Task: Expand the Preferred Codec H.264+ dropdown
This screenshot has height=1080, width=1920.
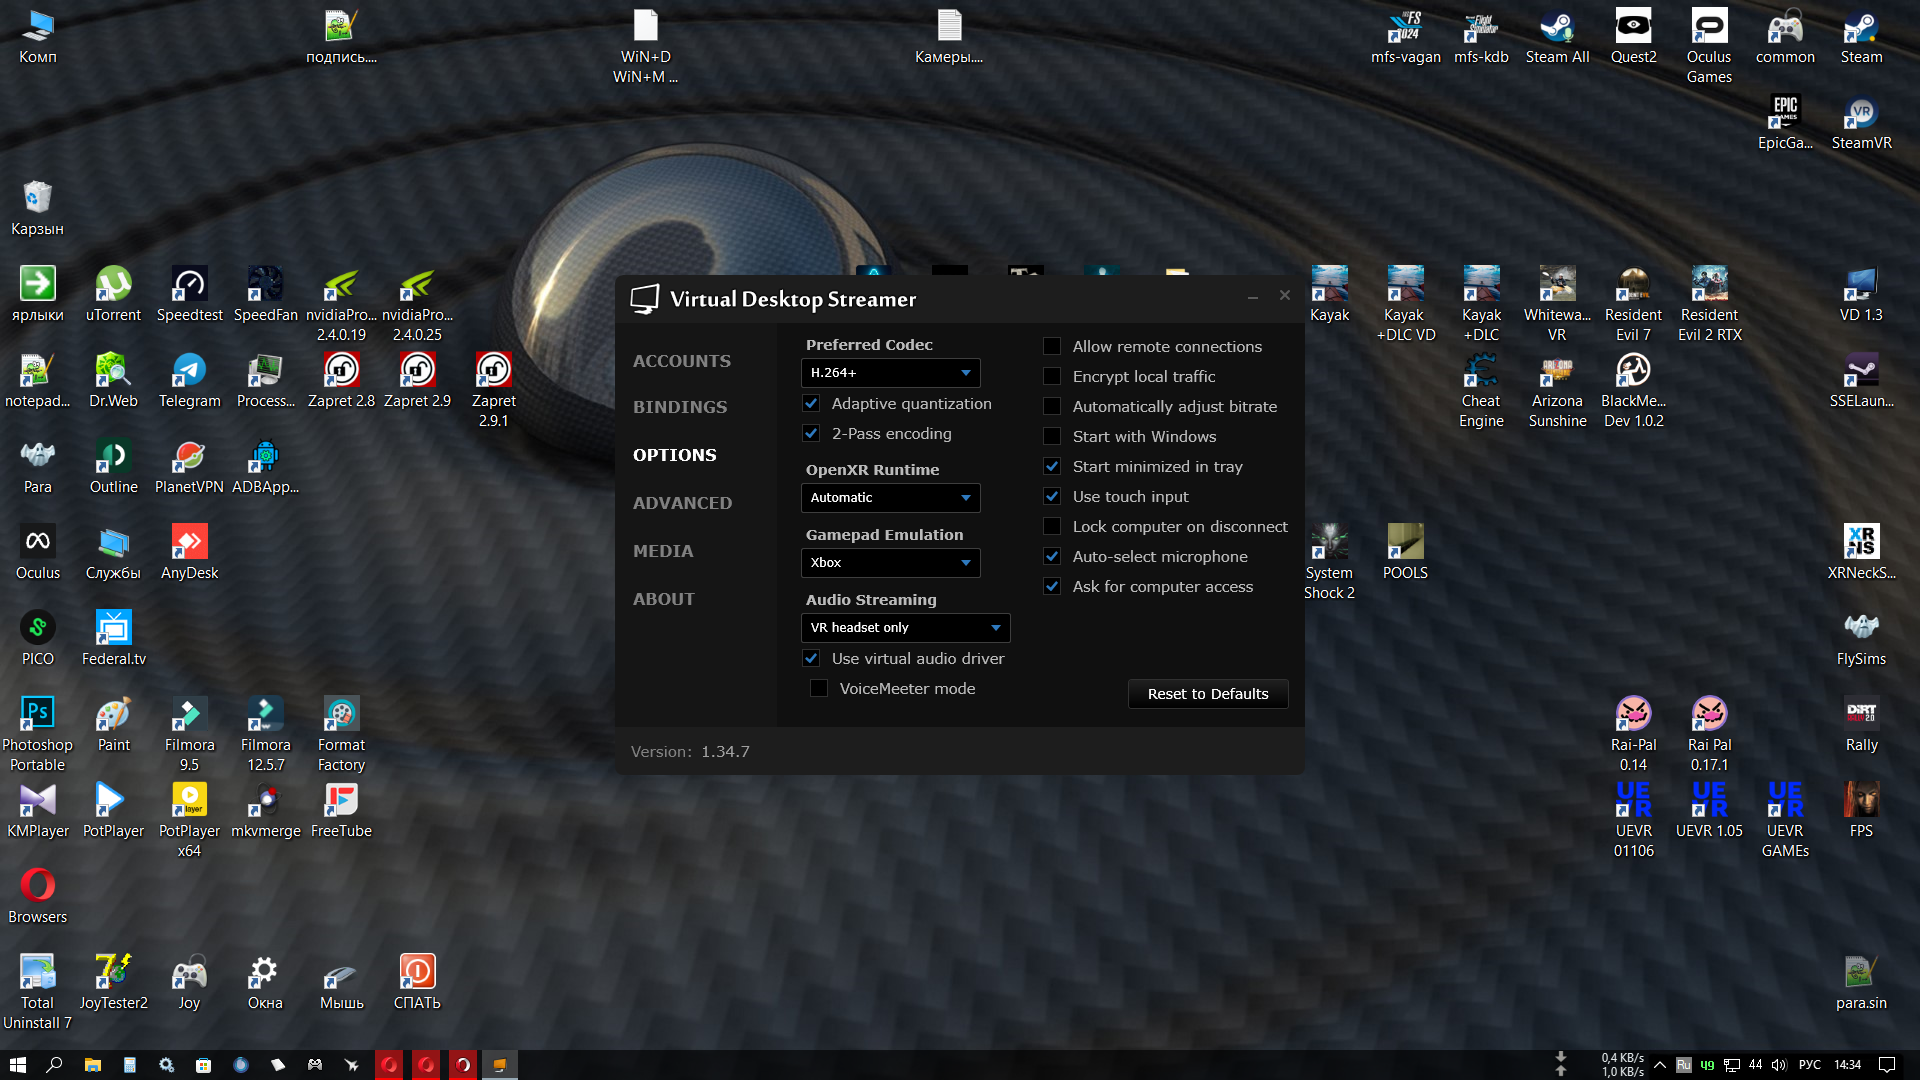Action: tap(890, 372)
